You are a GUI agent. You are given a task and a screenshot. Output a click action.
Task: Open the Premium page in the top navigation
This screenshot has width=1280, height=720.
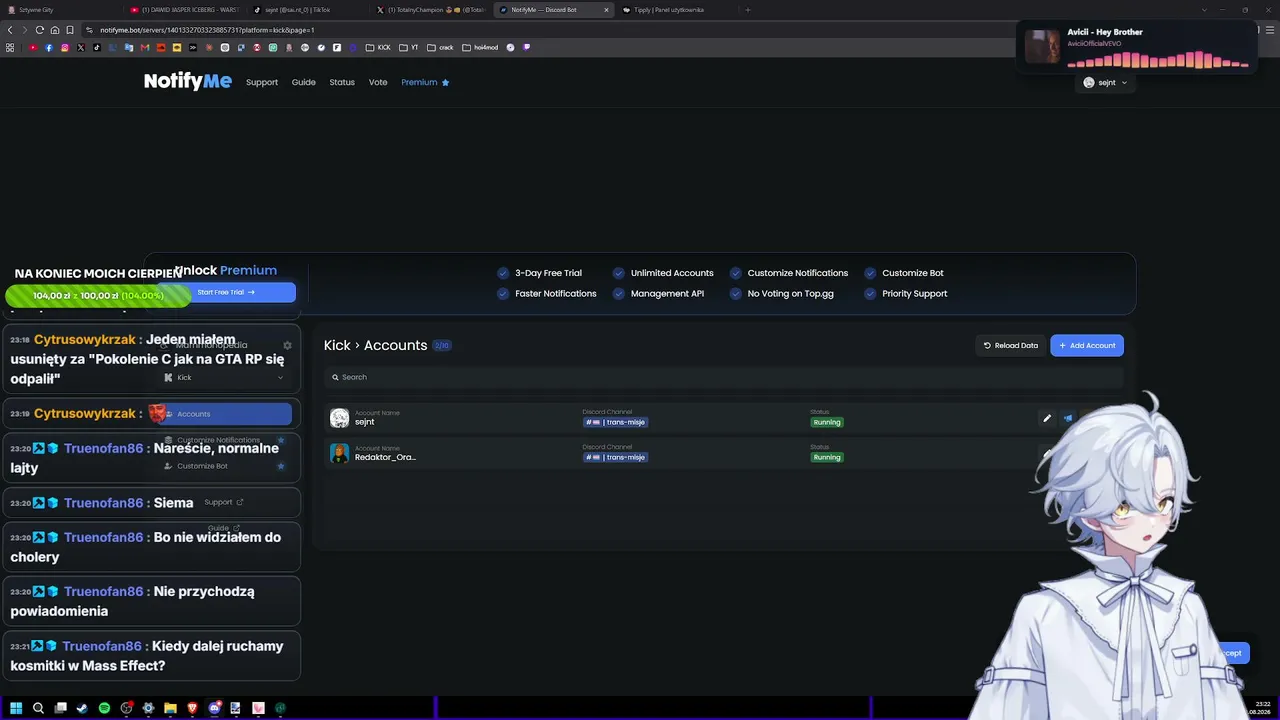point(425,82)
